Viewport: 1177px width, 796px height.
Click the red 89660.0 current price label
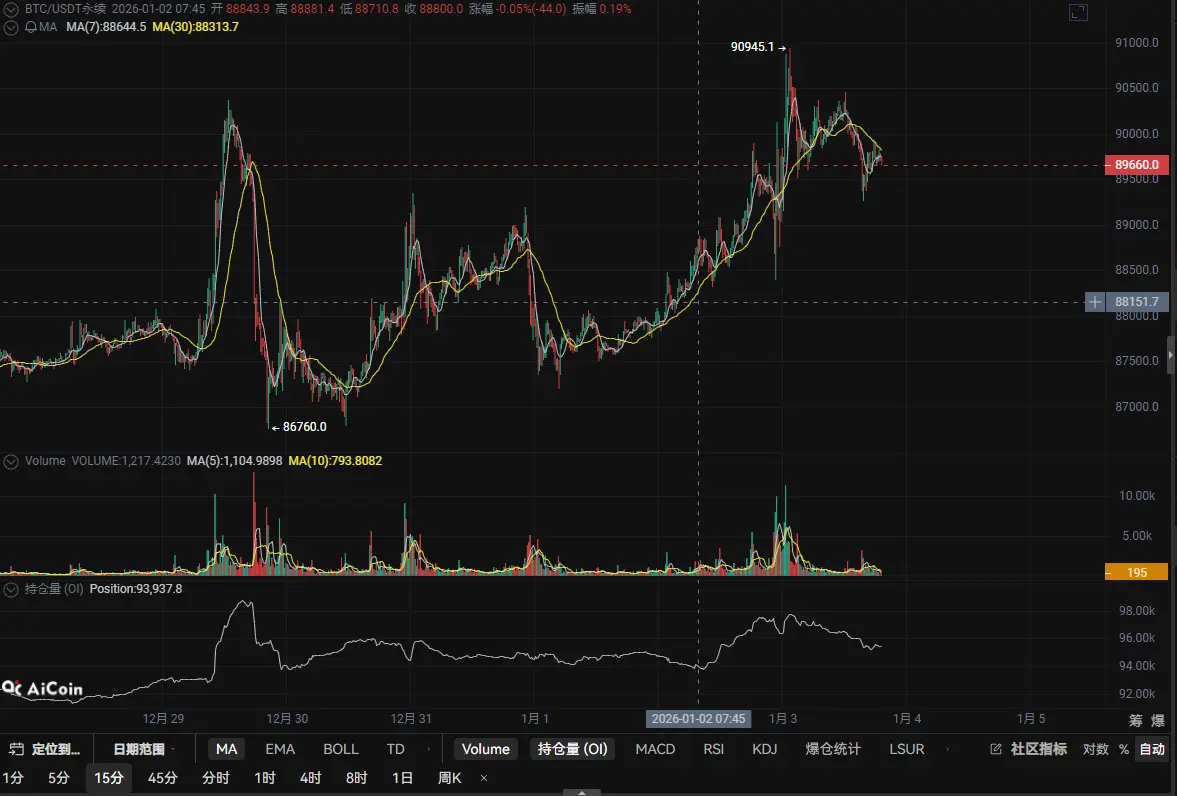[x=1136, y=165]
